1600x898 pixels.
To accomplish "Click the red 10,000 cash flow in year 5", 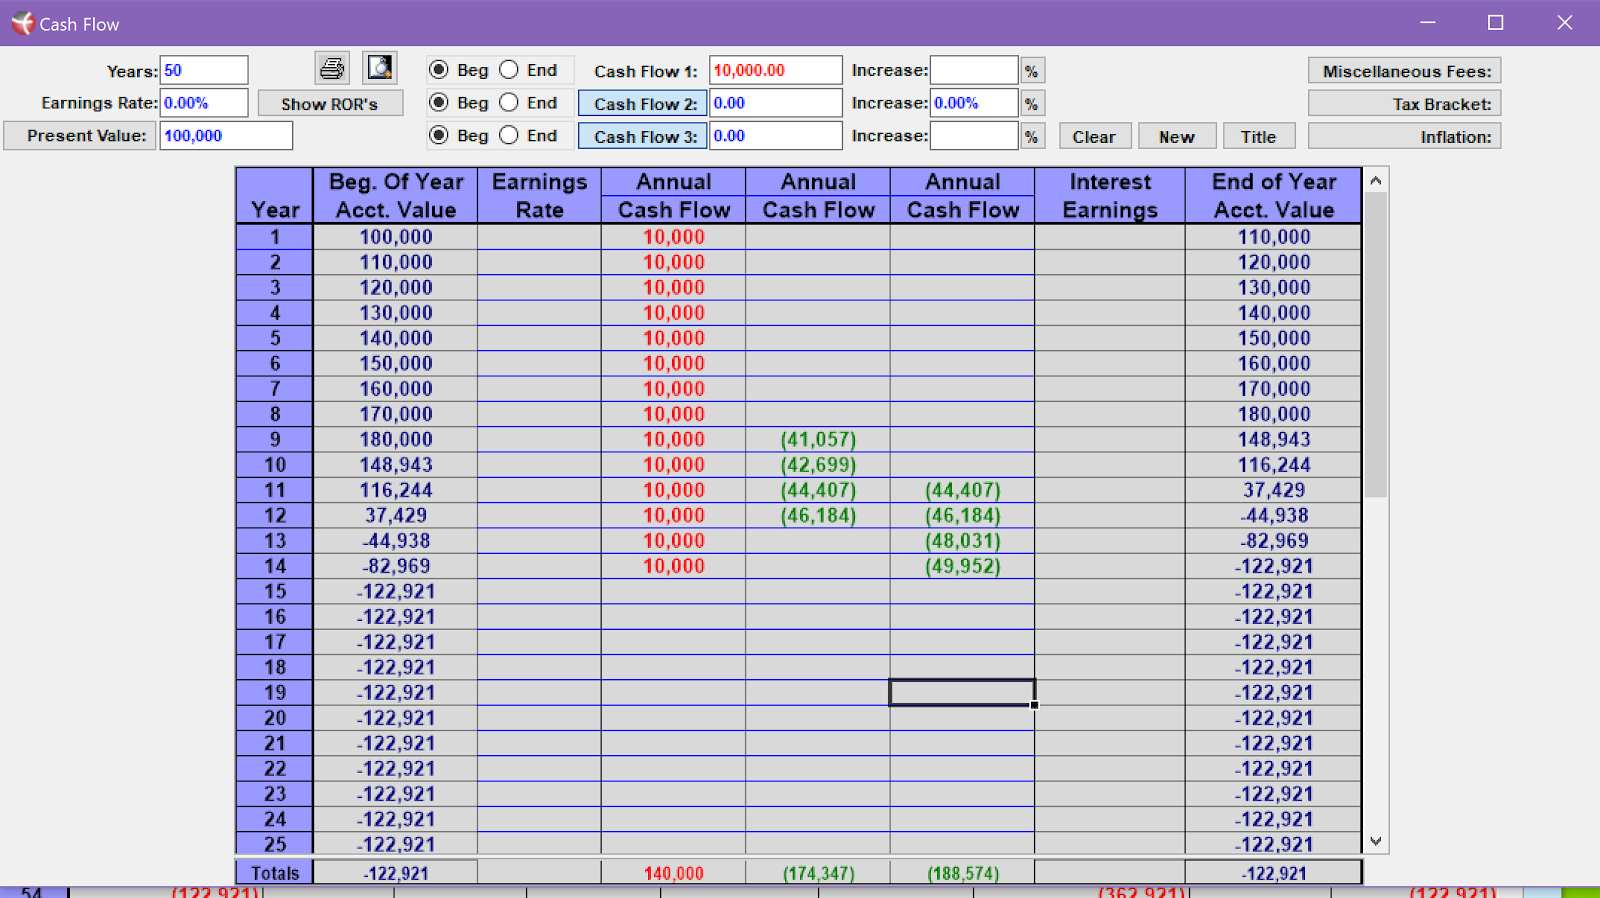I will (674, 338).
